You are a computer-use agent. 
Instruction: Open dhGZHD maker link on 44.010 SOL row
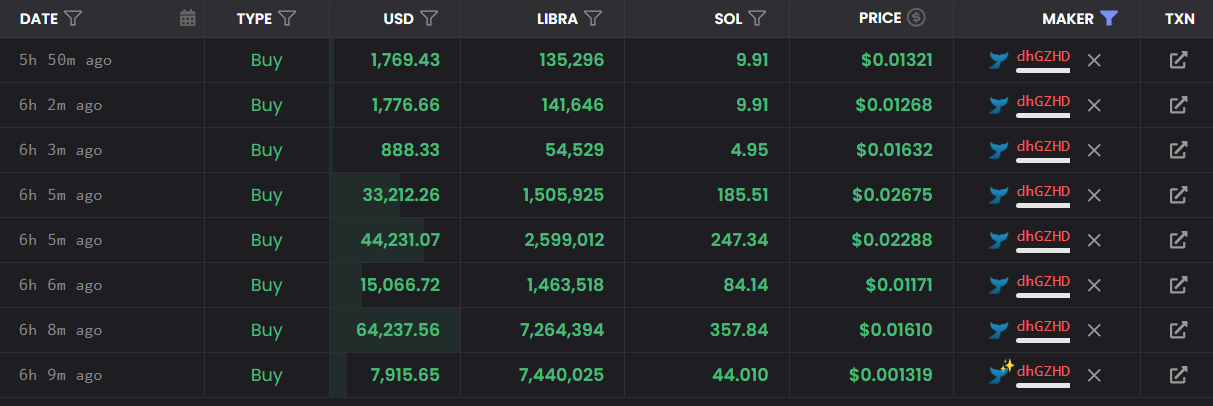pyautogui.click(x=1043, y=372)
